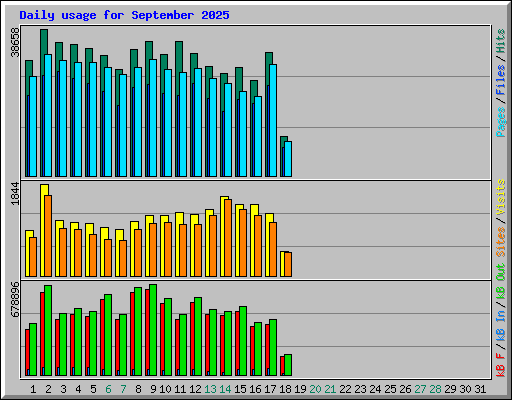512x400 pixels.
Task: Click the green kB Out bar for day 18
Action: point(288,365)
